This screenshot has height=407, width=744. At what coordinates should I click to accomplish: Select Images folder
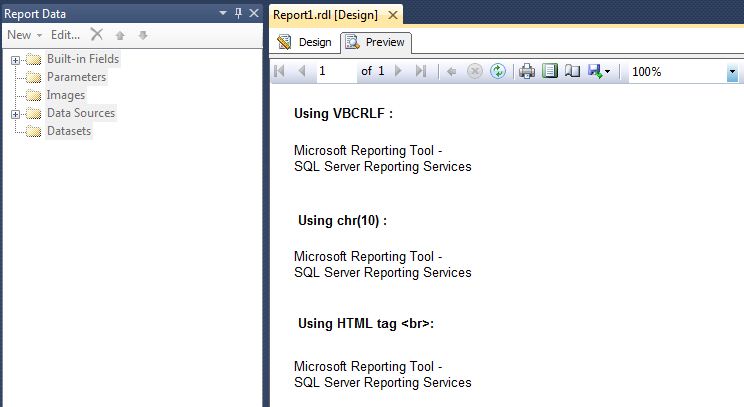(65, 95)
